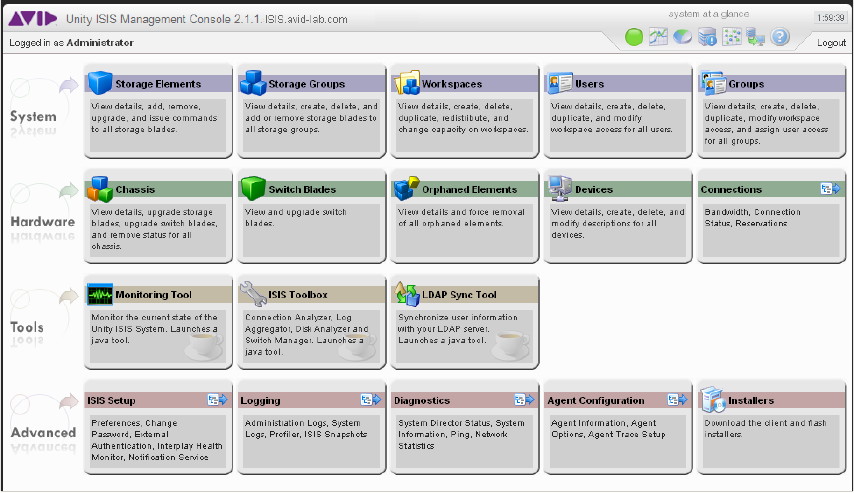Viewport: 854px width, 493px height.
Task: Click the System section arrow icon
Action: tap(69, 85)
